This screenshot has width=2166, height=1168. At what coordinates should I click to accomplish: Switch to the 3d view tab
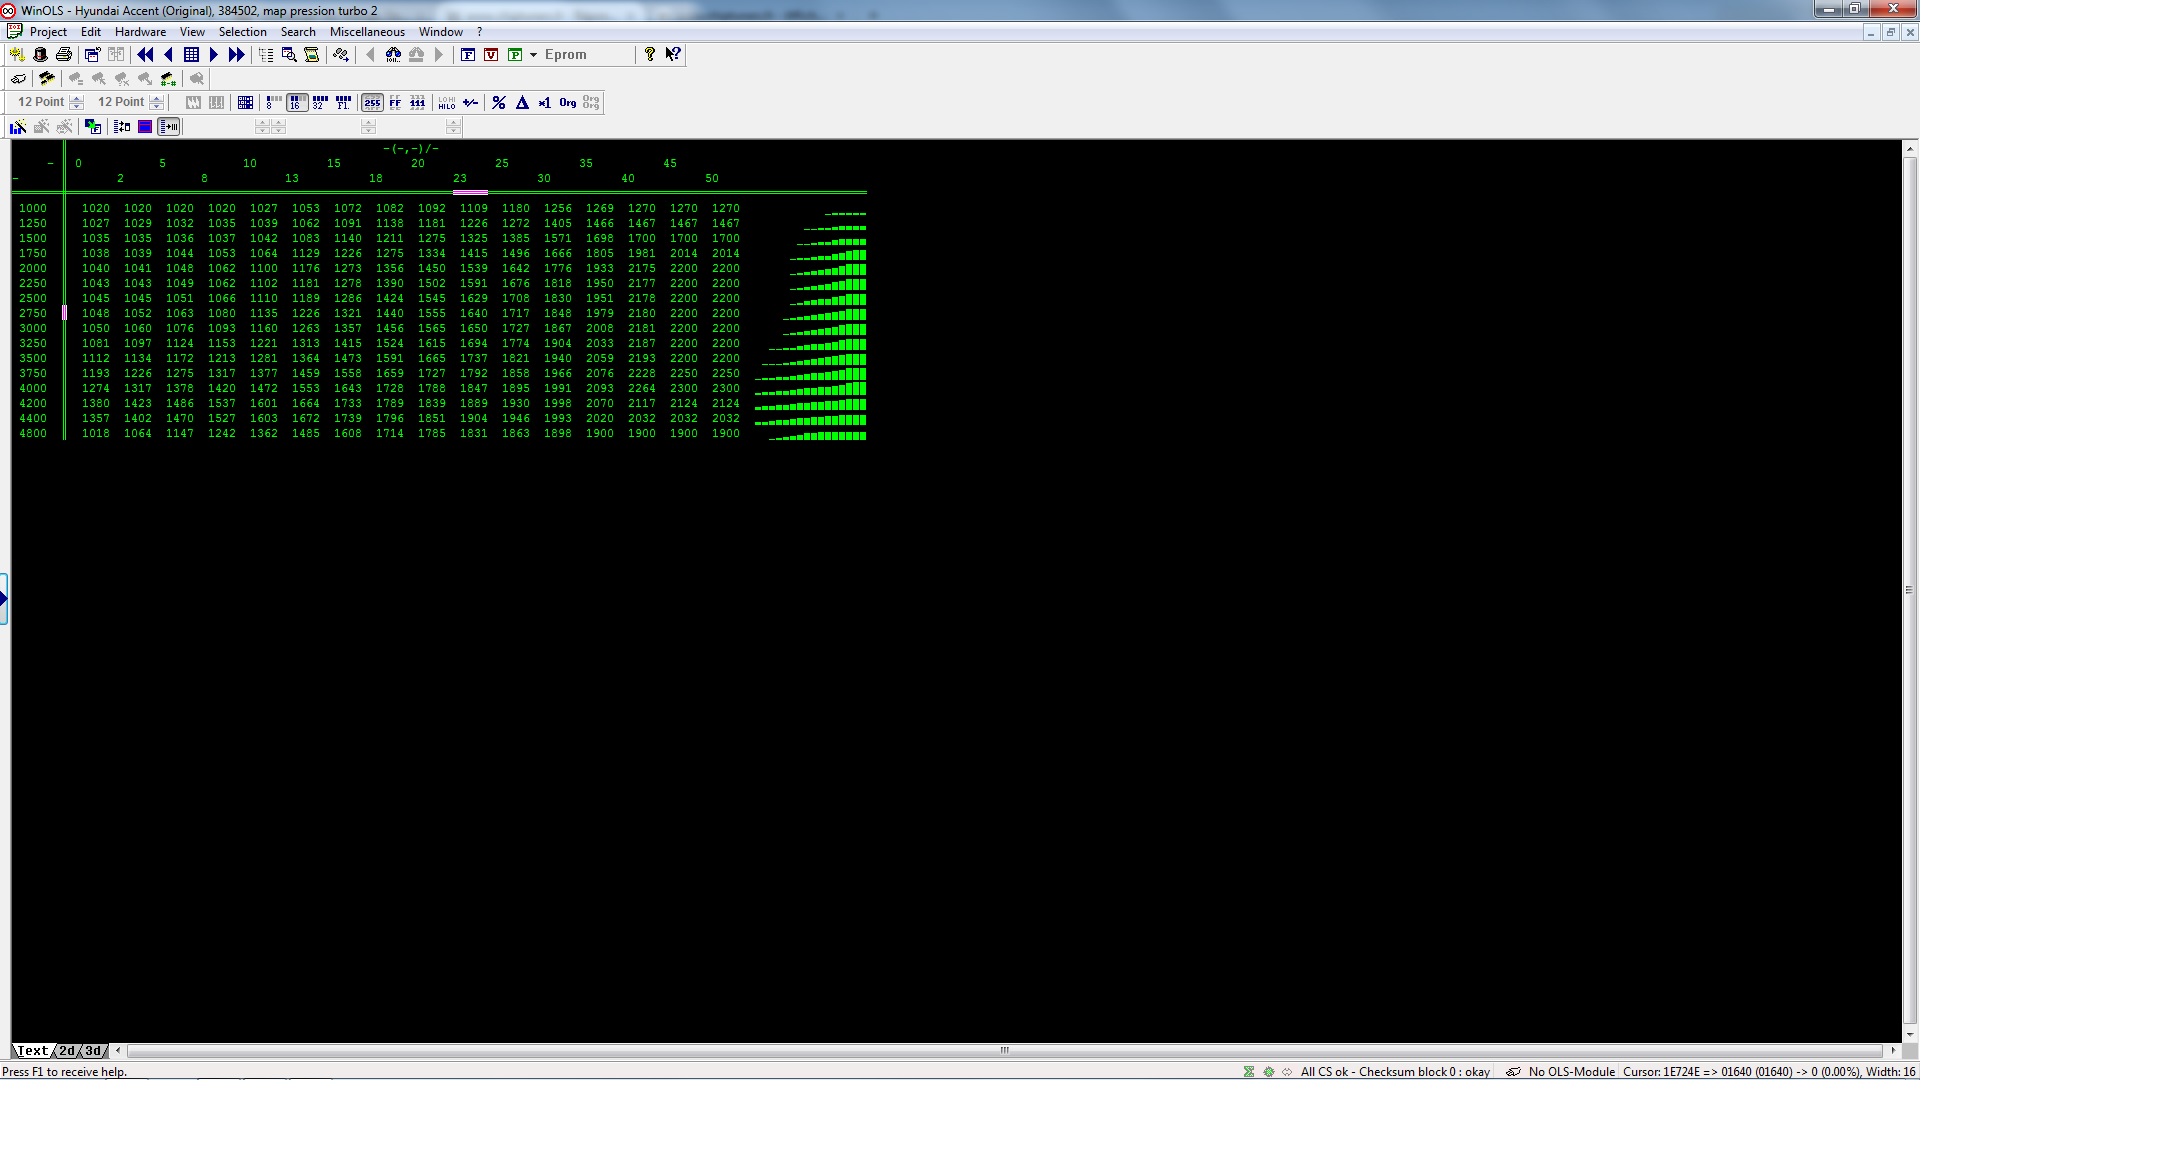pyautogui.click(x=93, y=1051)
